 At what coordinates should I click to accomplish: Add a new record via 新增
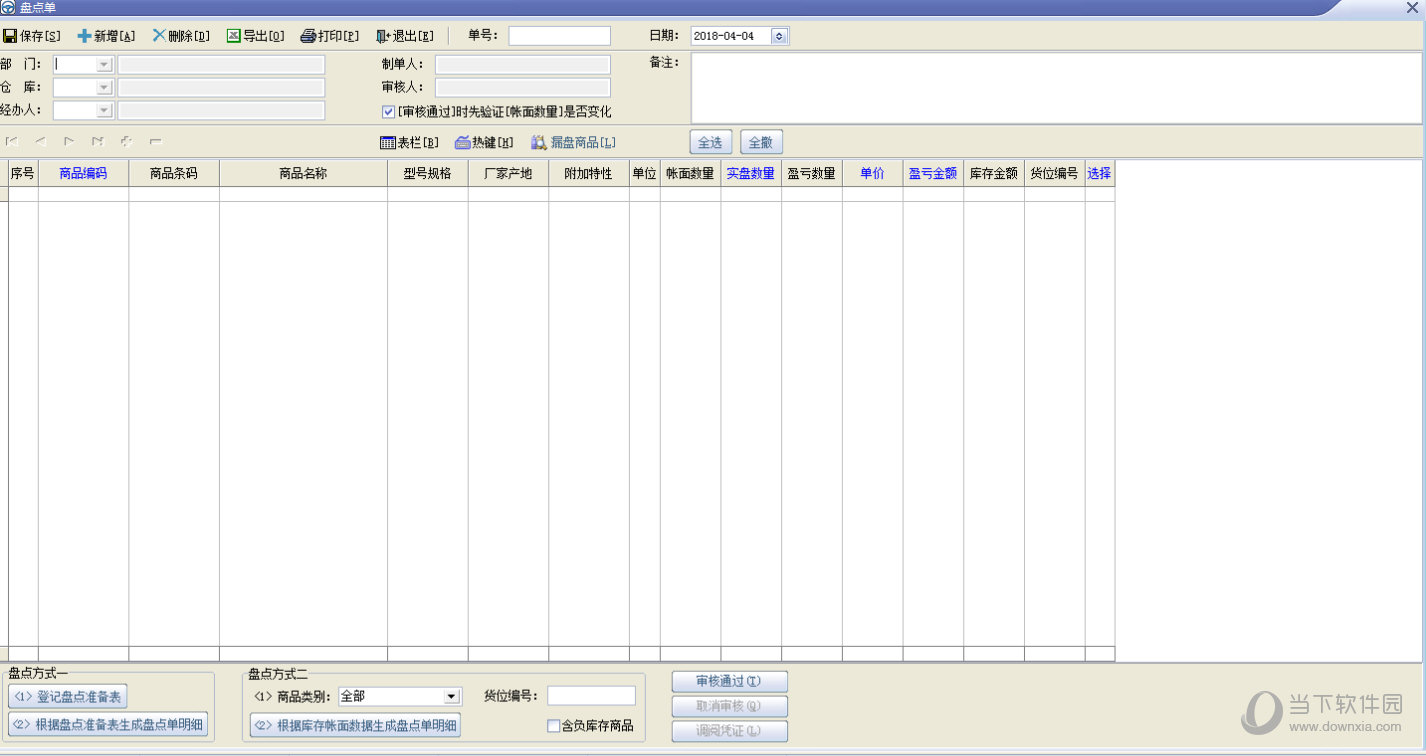pos(106,36)
